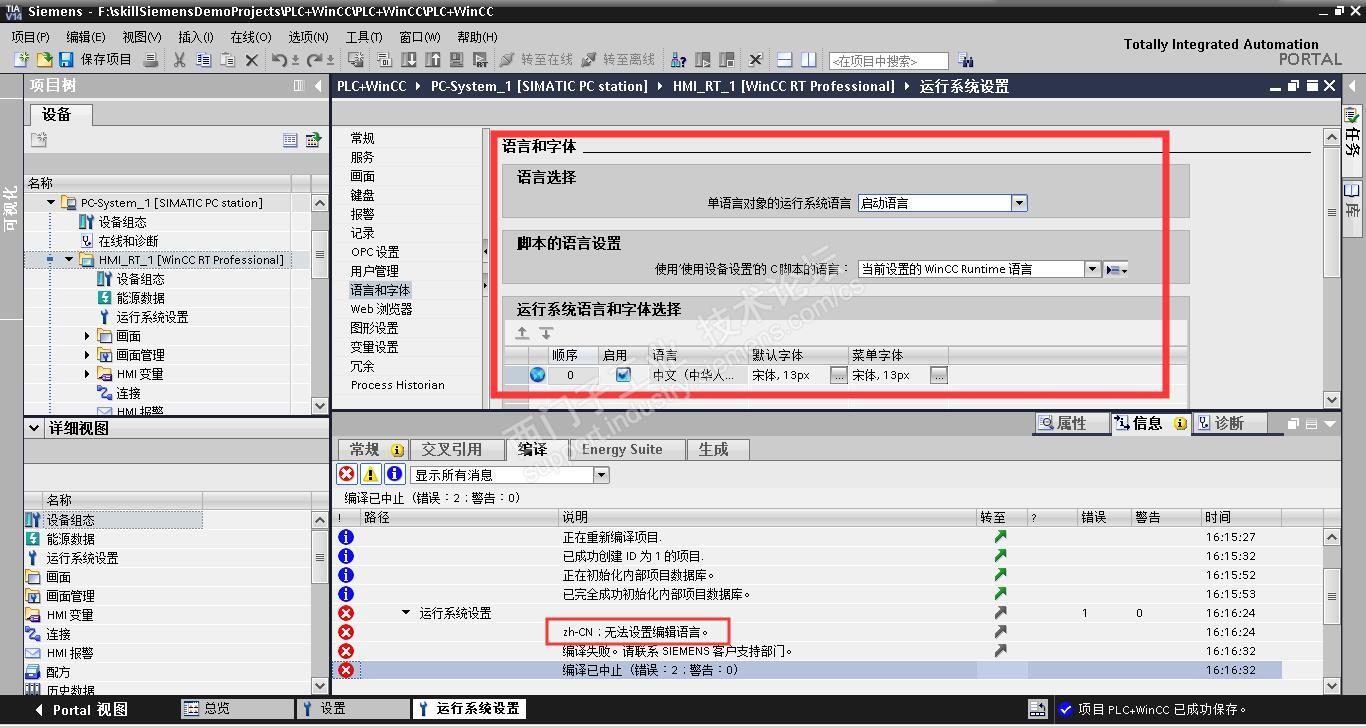Viewport: 1366px width, 728px height.
Task: Select Web 浏览器 in settings navigation
Action: coord(381,309)
